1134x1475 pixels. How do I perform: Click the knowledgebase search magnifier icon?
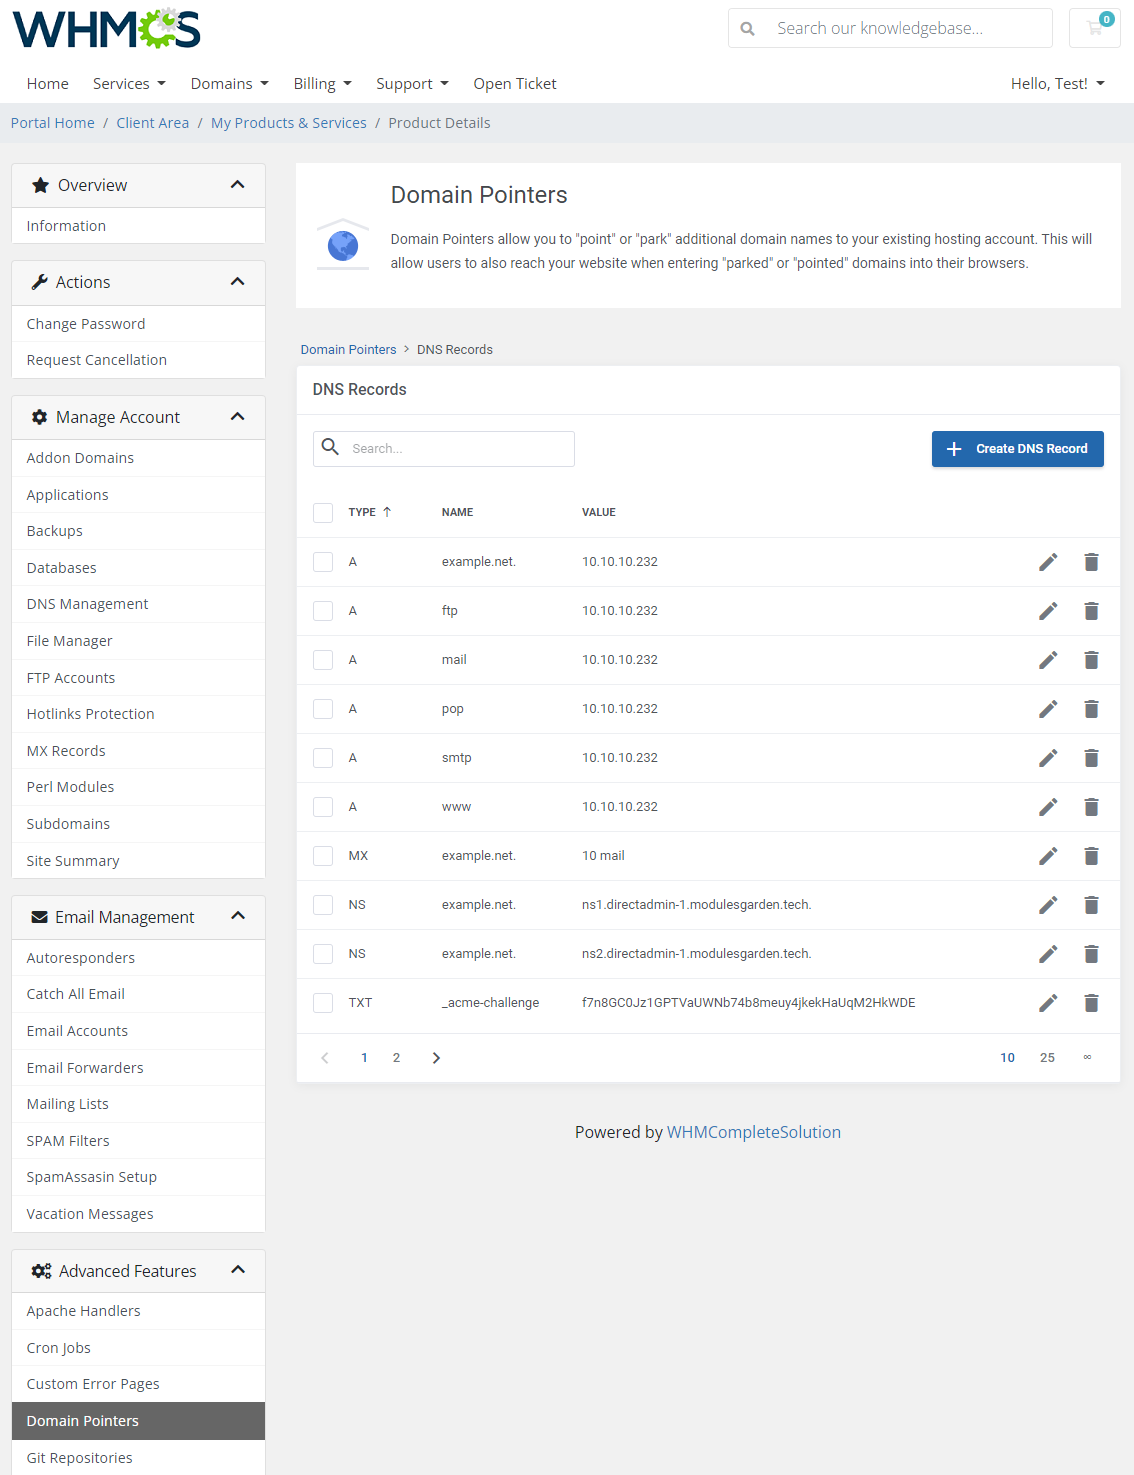[747, 28]
